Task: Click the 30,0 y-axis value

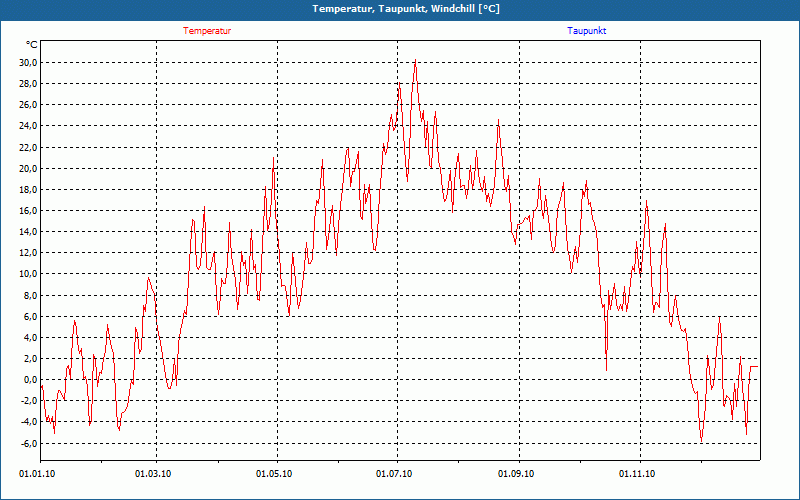Action: 28,63
